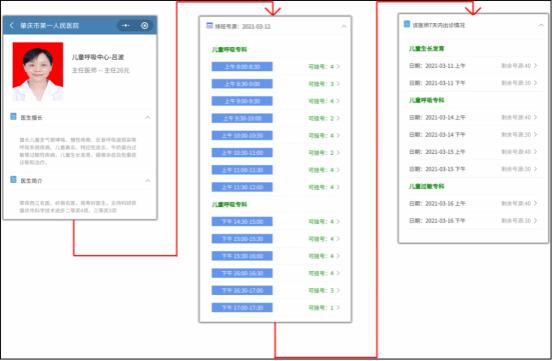
Task: Open arrow on the 下午 15:30-16:00 row
Action: [338, 256]
